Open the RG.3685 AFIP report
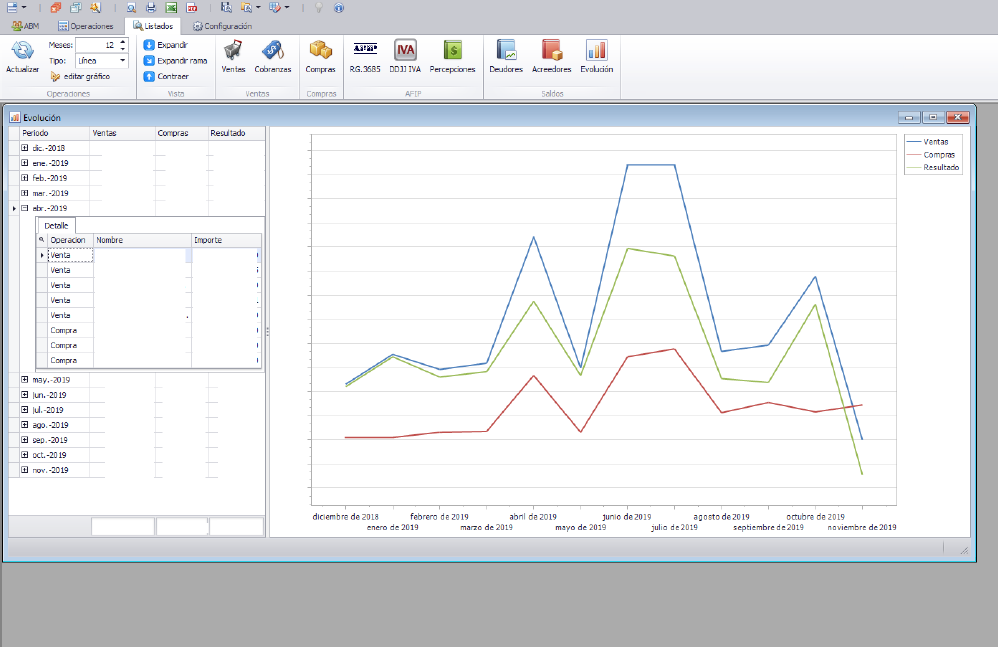 (364, 51)
